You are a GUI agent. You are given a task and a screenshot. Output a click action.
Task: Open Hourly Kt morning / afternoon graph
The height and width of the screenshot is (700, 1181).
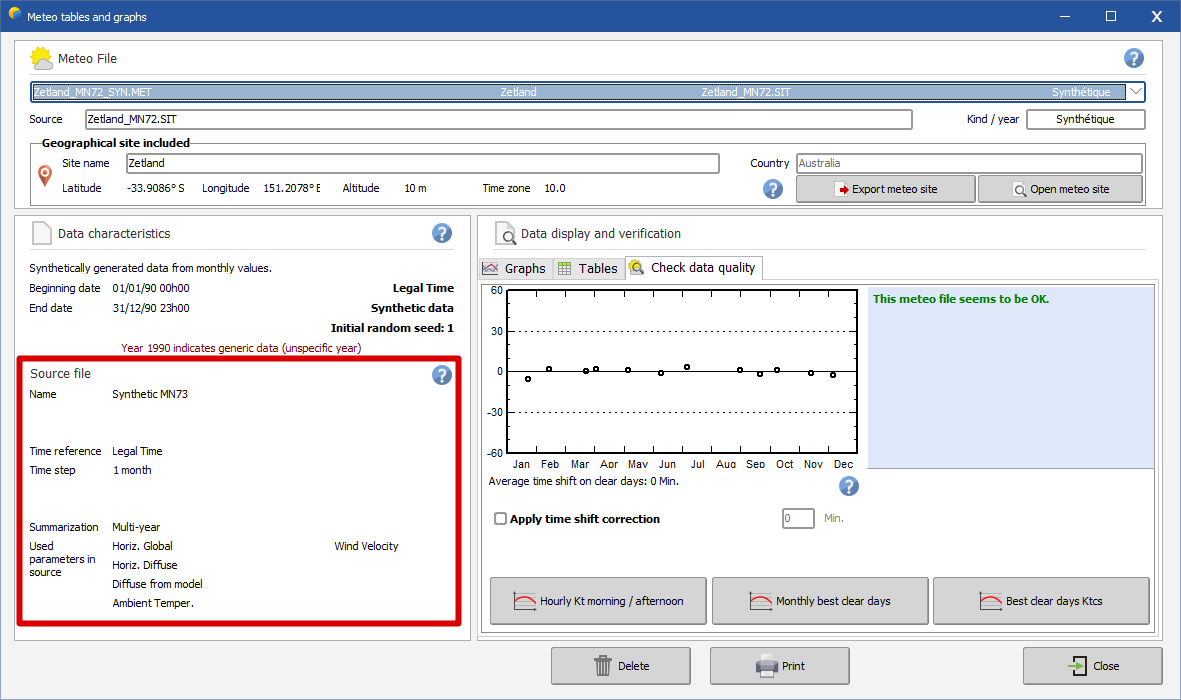tap(598, 601)
